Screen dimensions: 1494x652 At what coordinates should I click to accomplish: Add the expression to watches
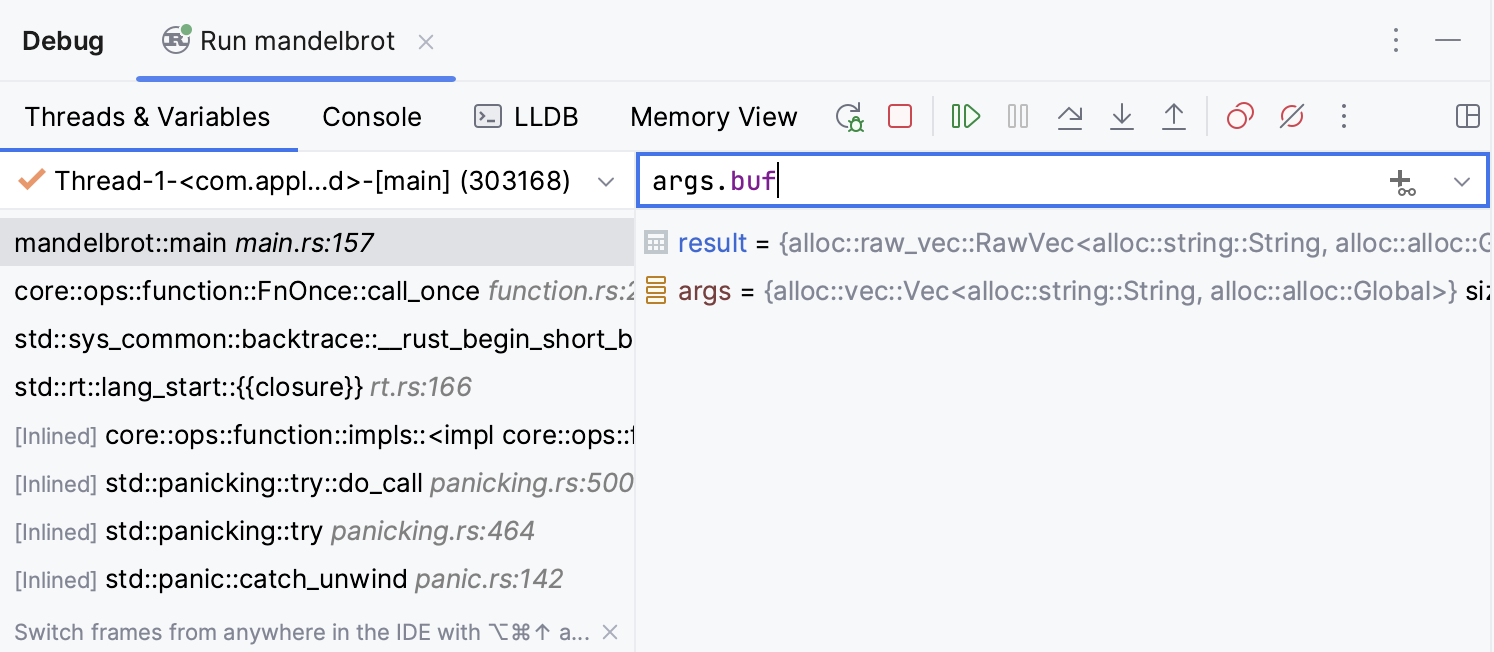1402,182
